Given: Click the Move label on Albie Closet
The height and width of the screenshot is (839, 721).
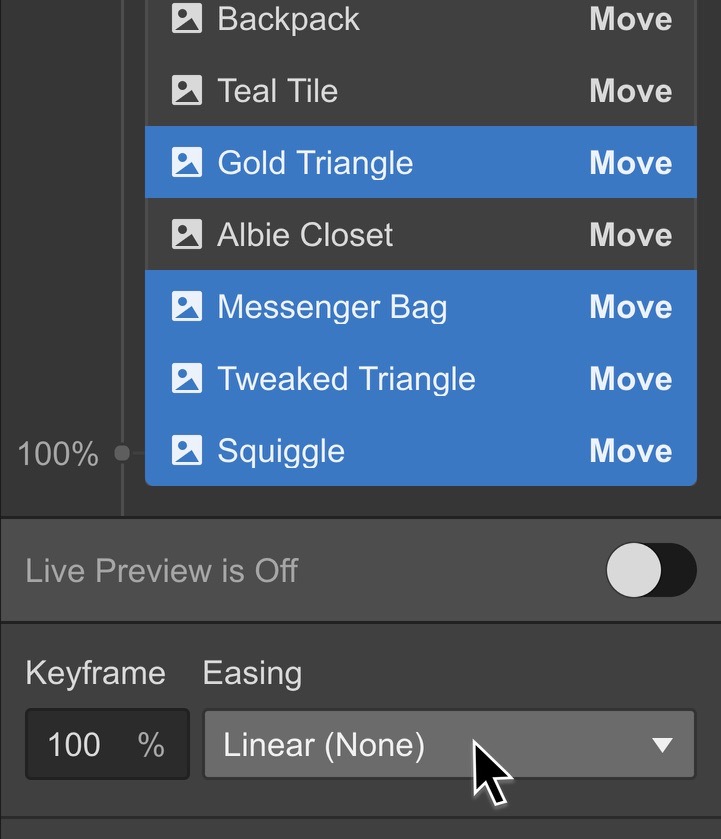Looking at the screenshot, I should click(631, 235).
